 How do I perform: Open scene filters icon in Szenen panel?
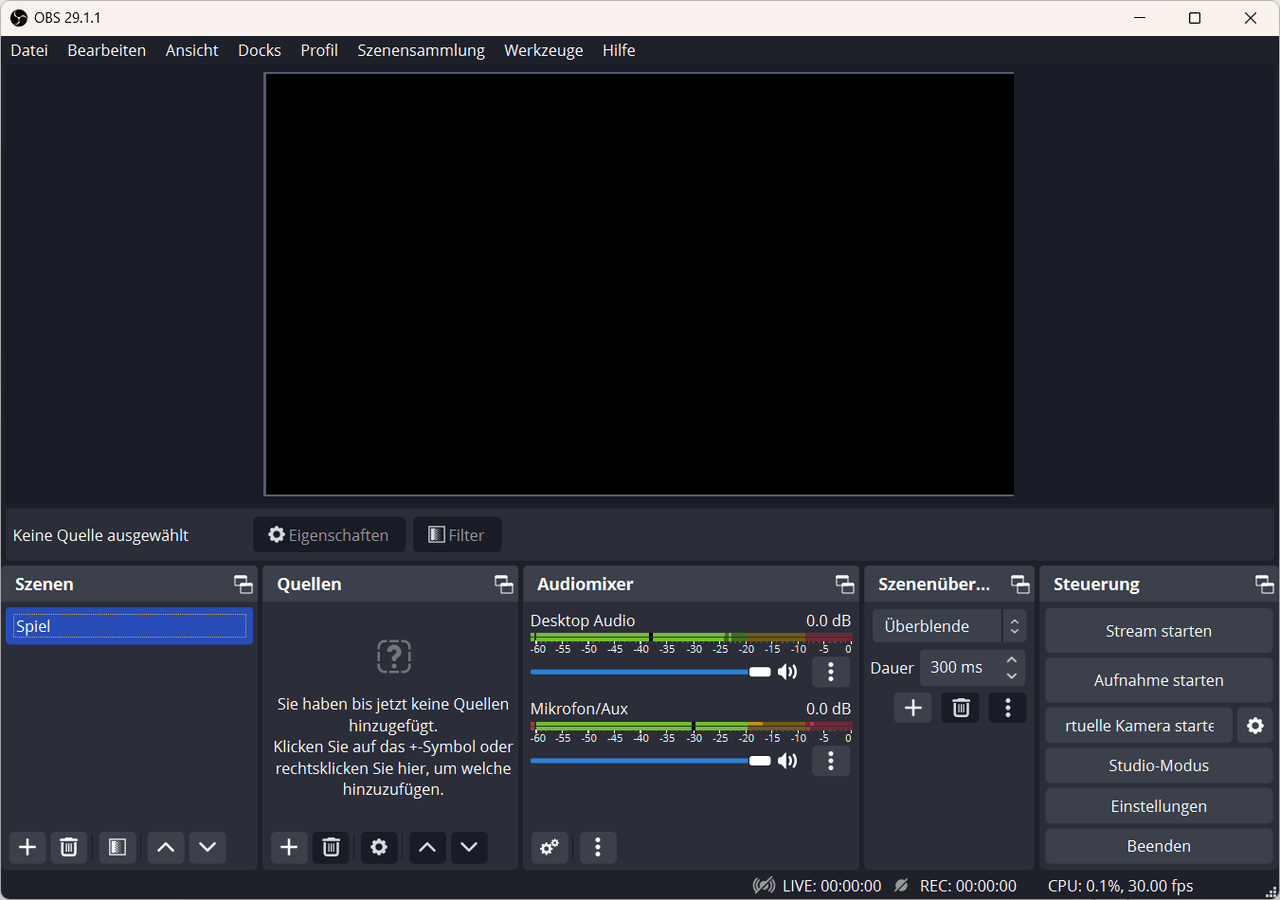[117, 847]
